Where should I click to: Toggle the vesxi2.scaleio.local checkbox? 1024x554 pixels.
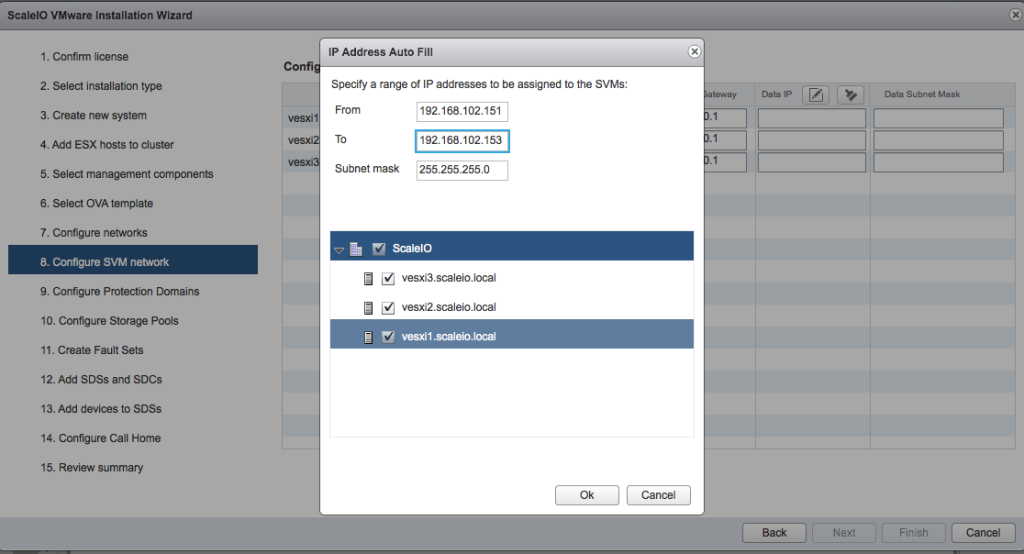(388, 308)
